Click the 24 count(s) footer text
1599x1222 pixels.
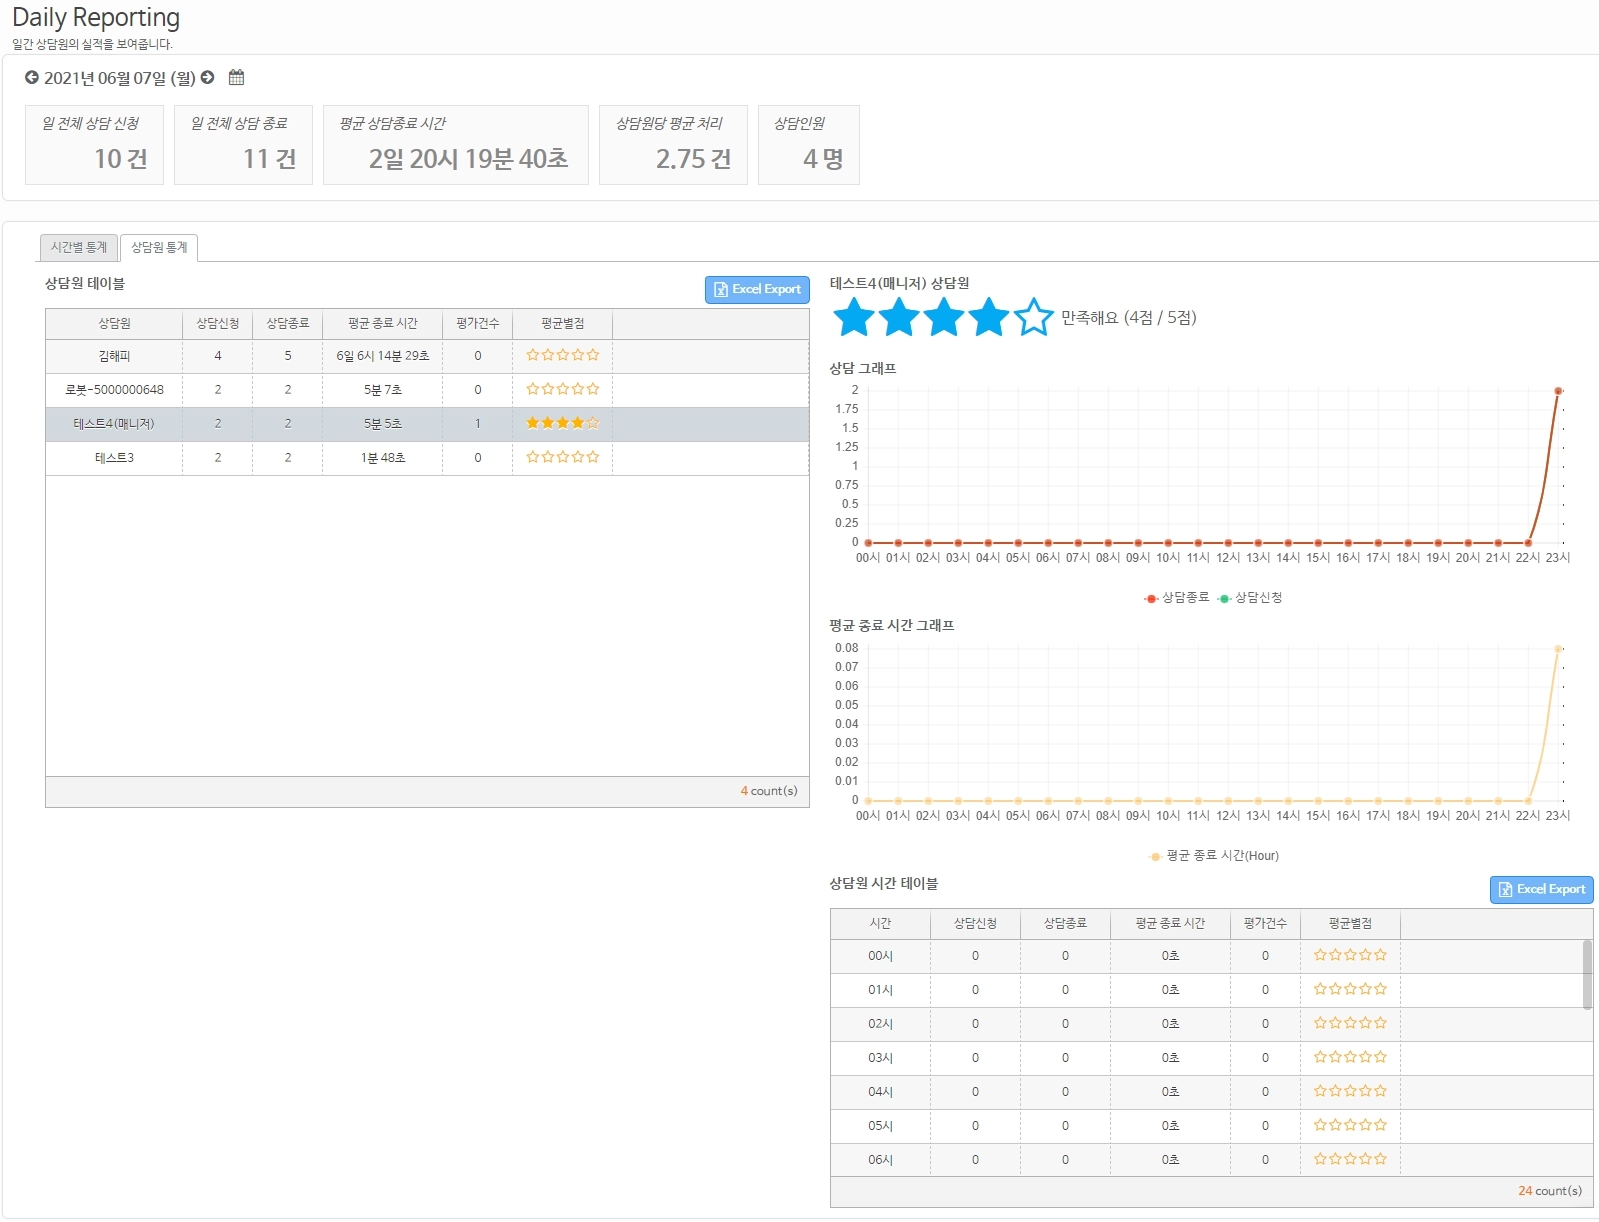[1550, 1191]
